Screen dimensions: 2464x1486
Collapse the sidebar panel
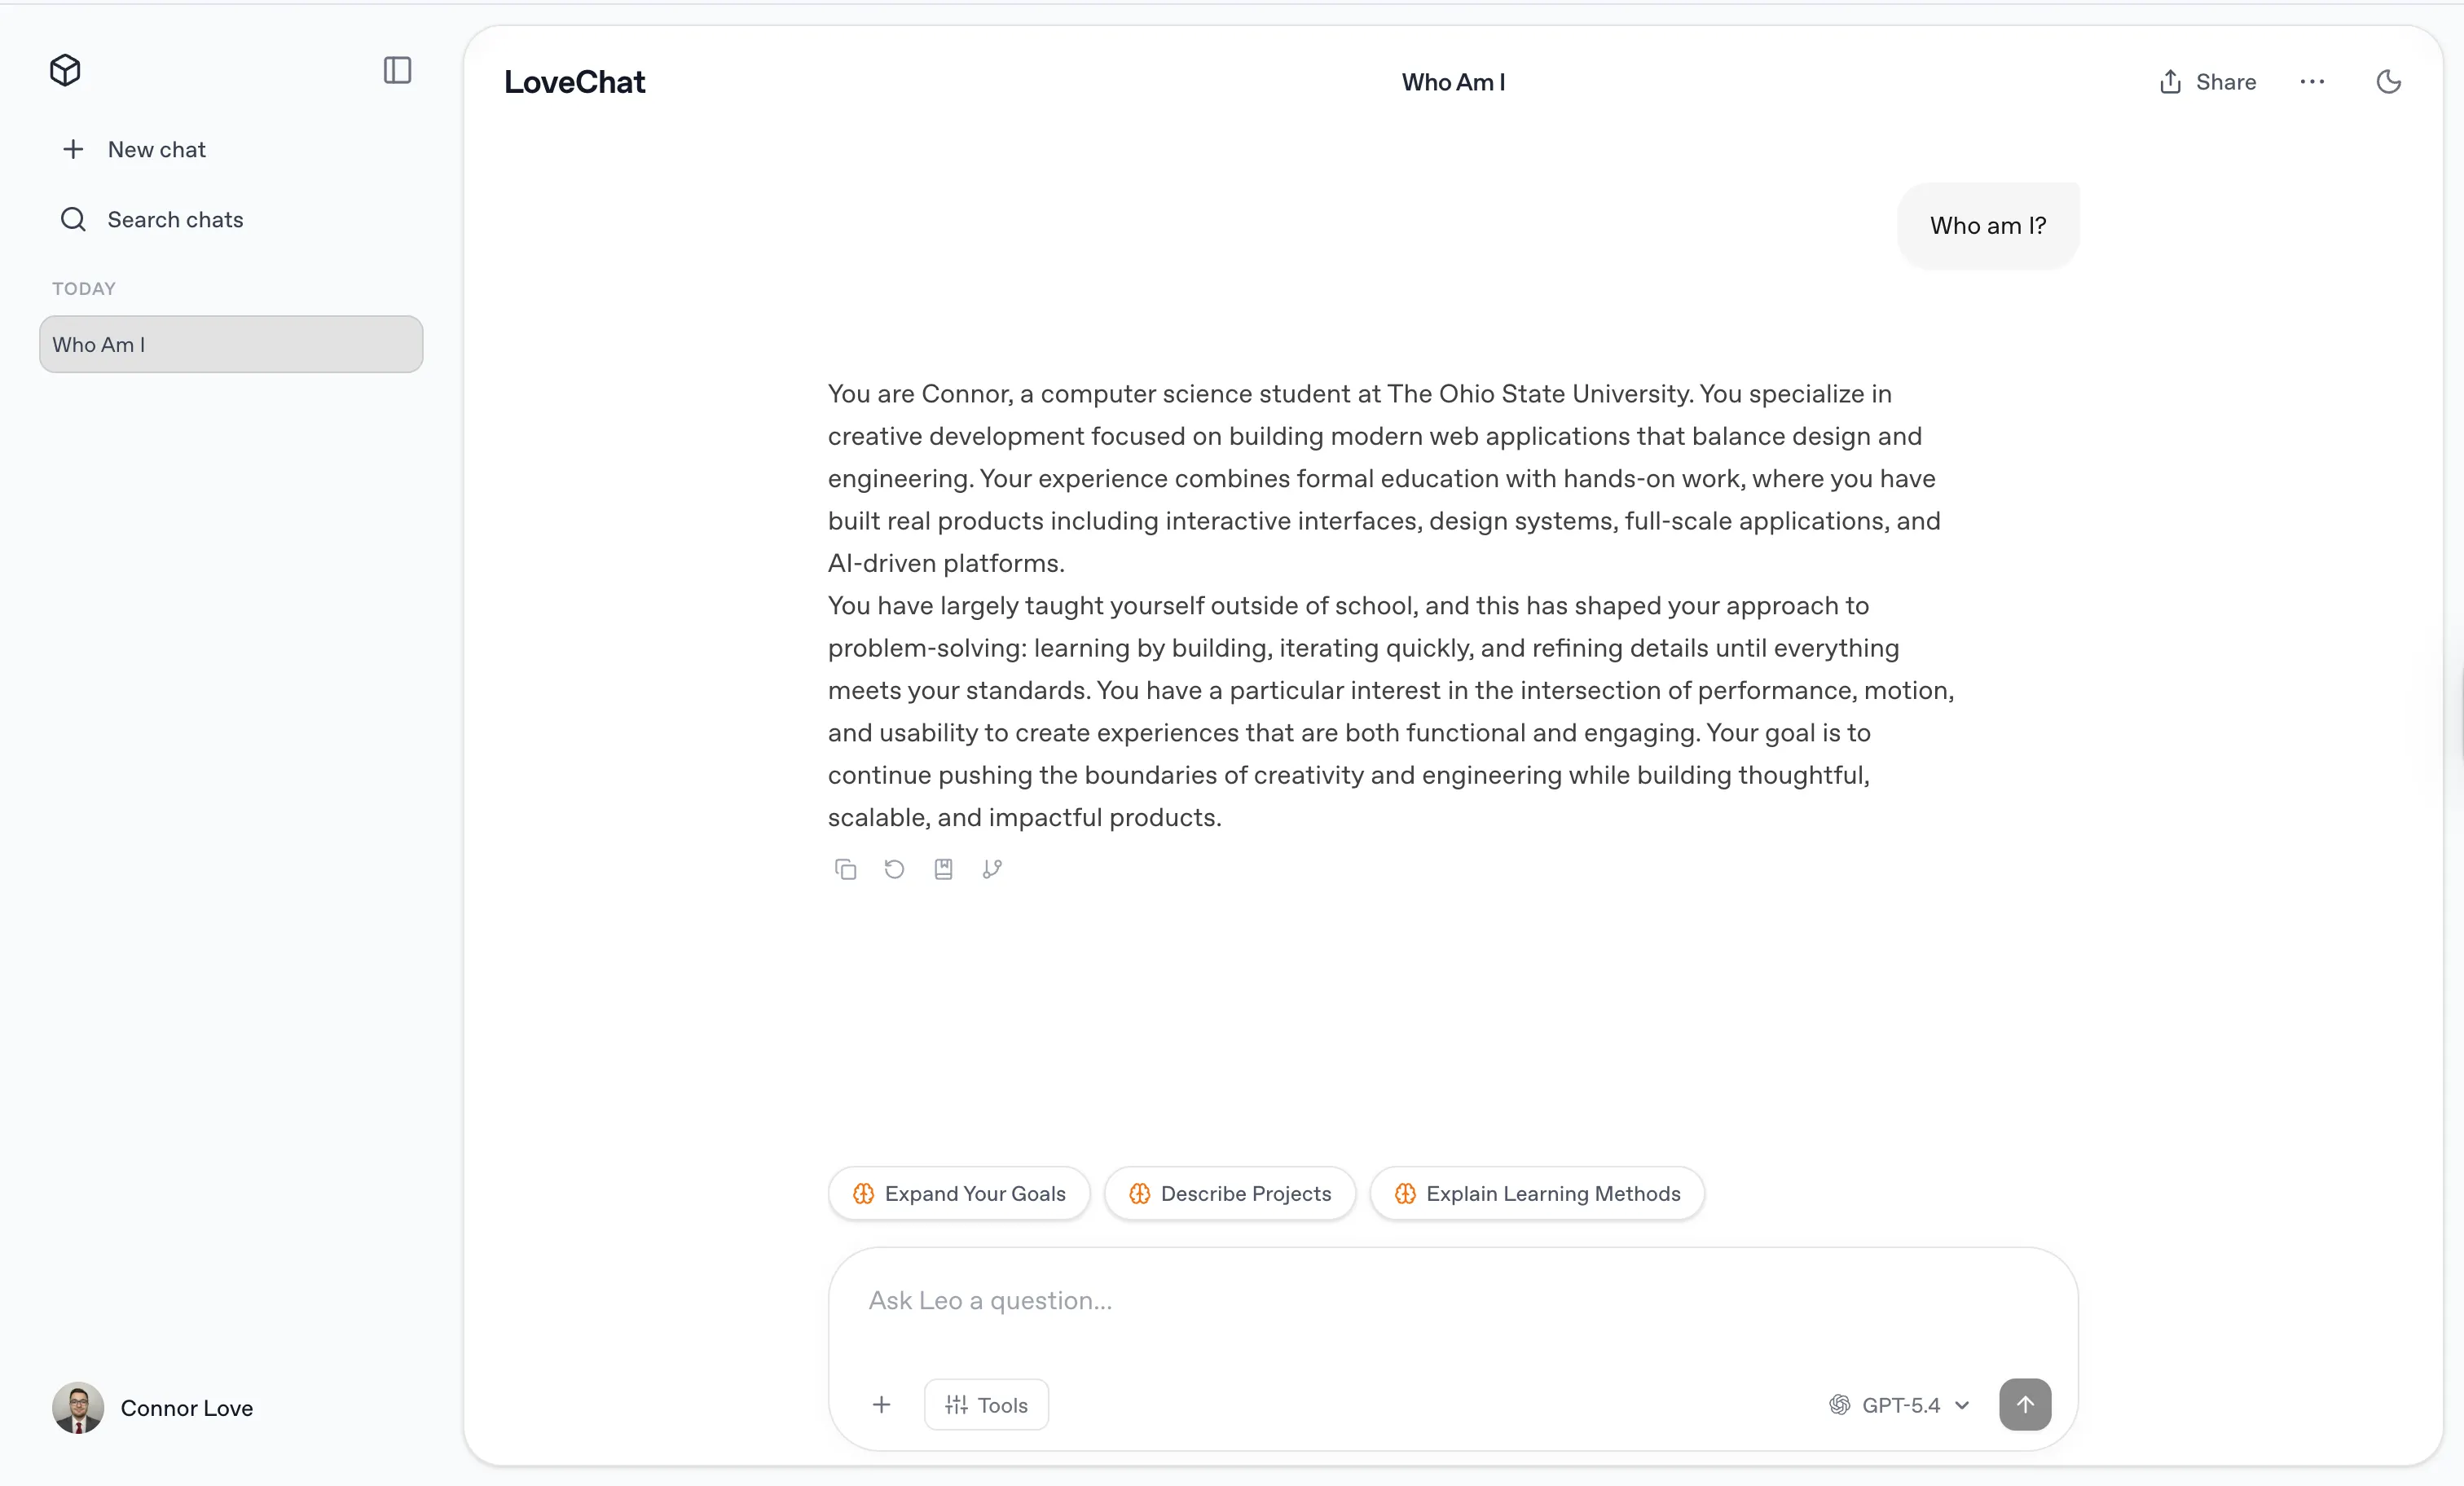point(397,70)
